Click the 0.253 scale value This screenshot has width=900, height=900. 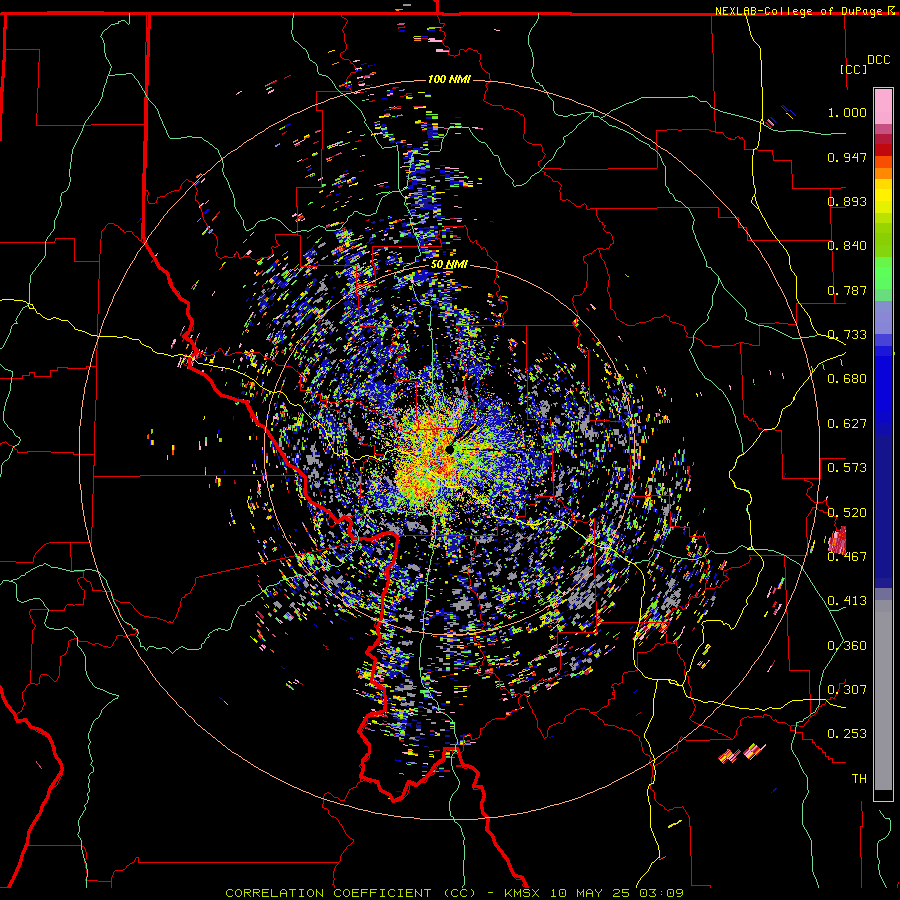(x=847, y=734)
